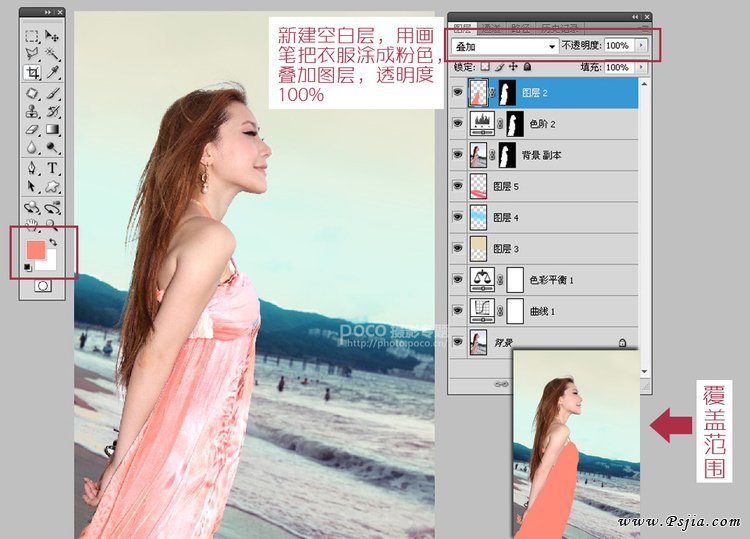
Task: Select the Type tool
Action: click(52, 168)
